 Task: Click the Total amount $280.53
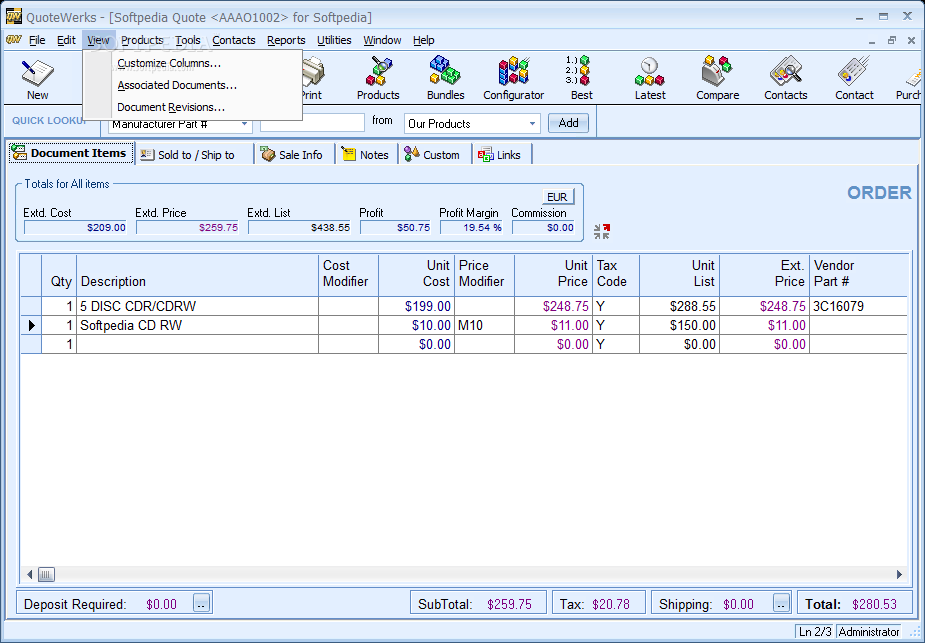874,604
